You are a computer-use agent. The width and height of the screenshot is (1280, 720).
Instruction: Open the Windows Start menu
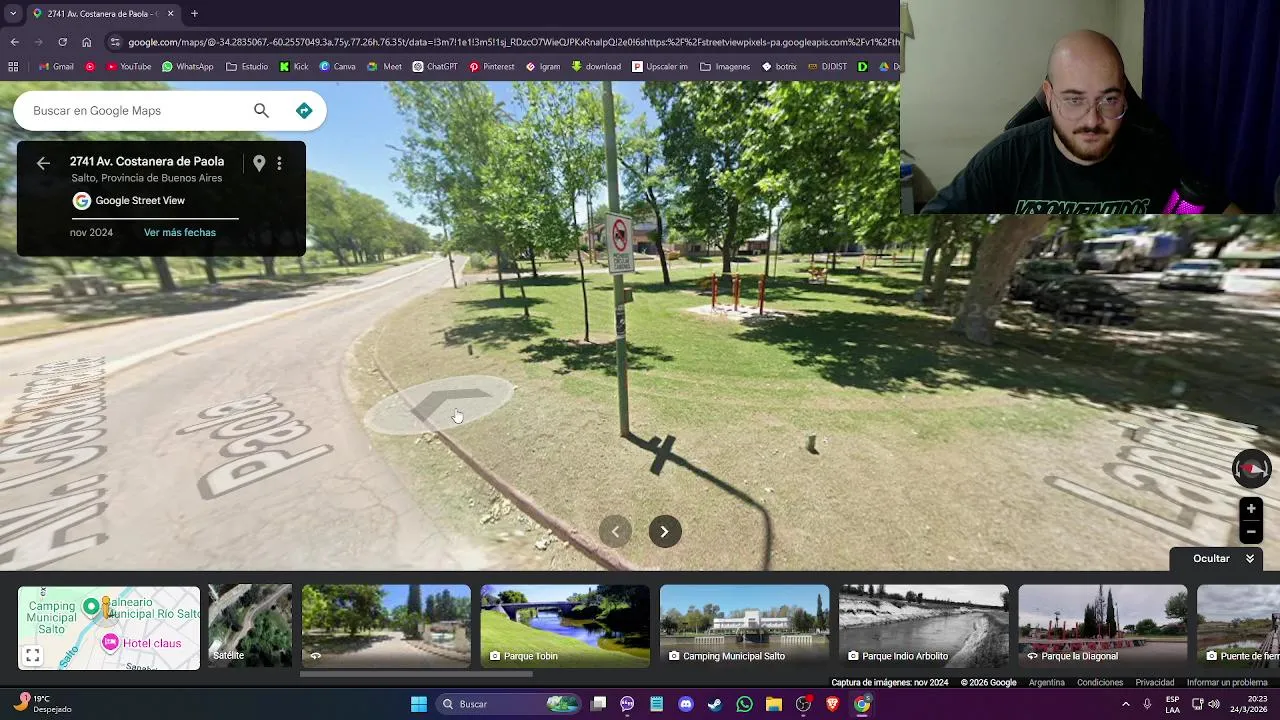coord(419,704)
